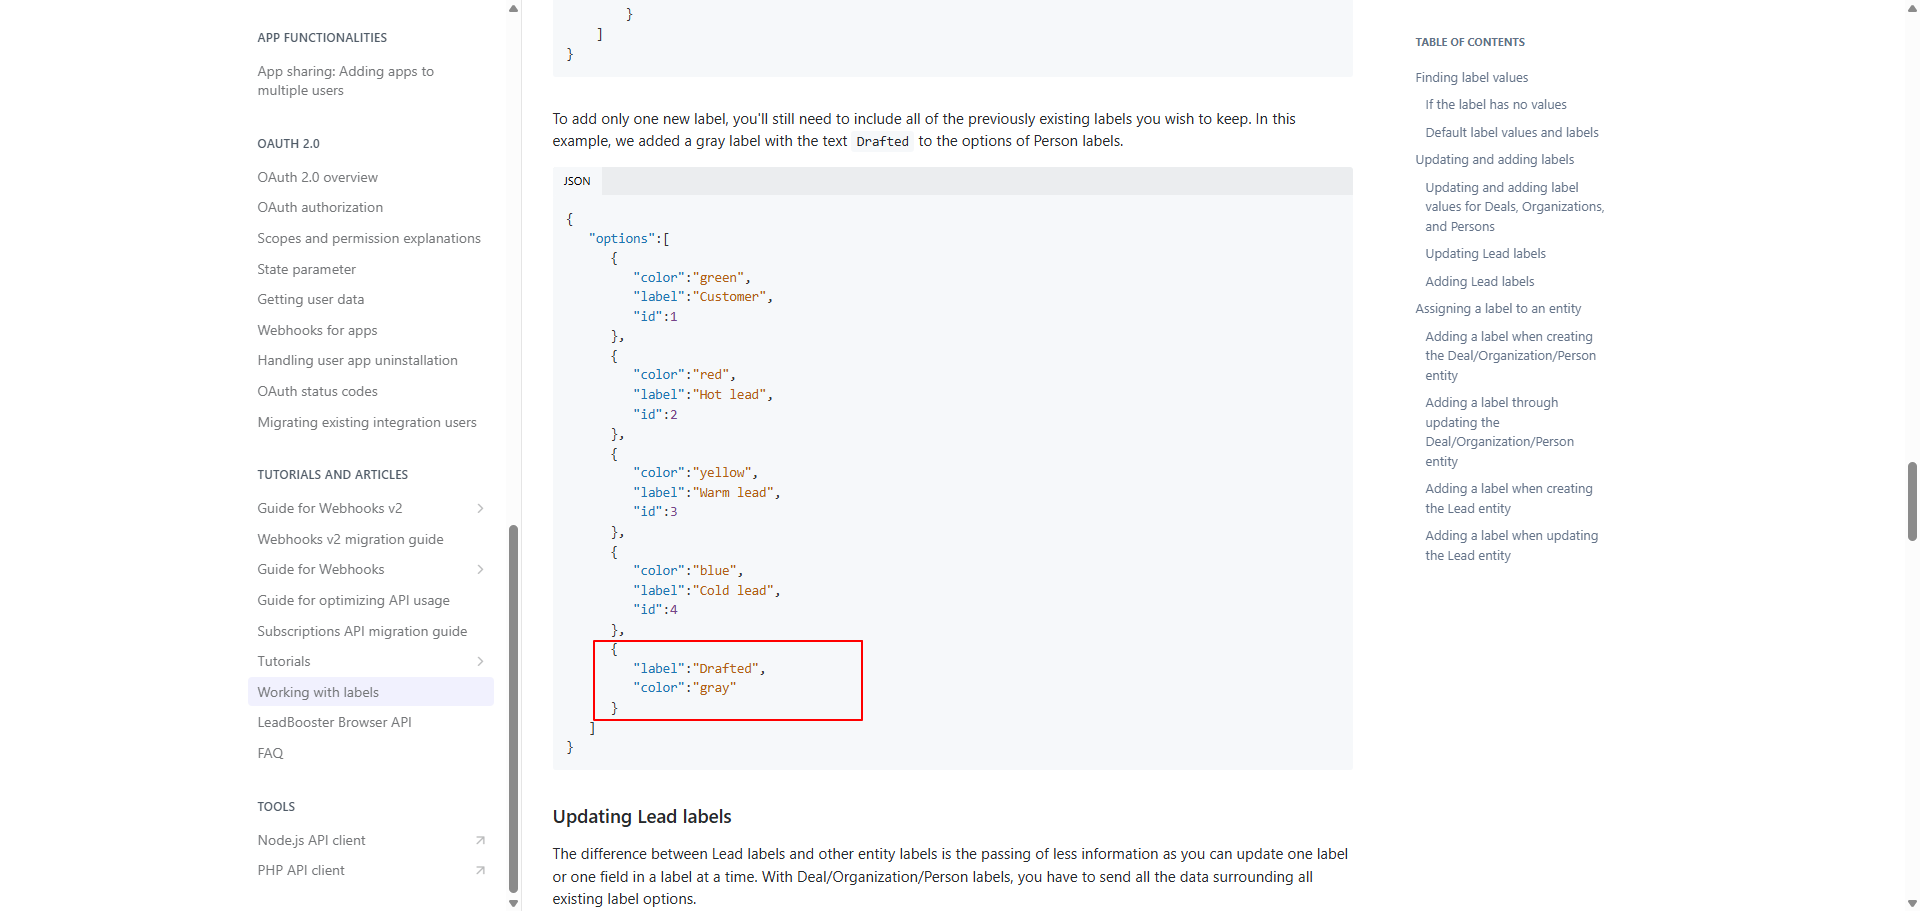Navigate to Adding Lead labels section
The width and height of the screenshot is (1920, 911).
(x=1479, y=282)
